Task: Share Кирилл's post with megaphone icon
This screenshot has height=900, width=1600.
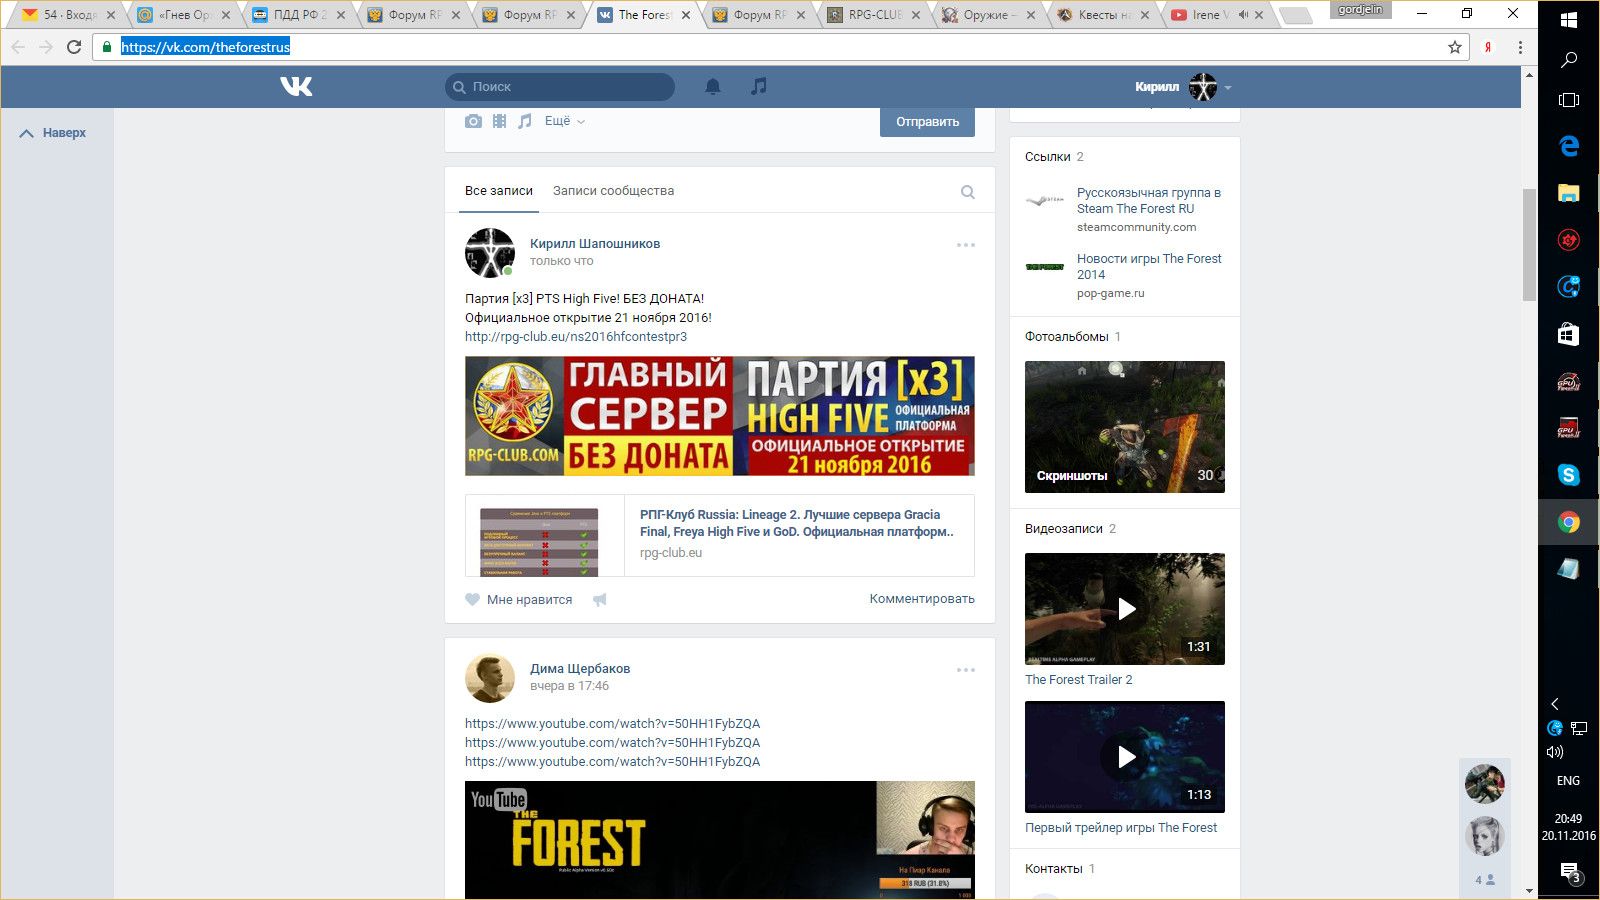Action: click(600, 600)
